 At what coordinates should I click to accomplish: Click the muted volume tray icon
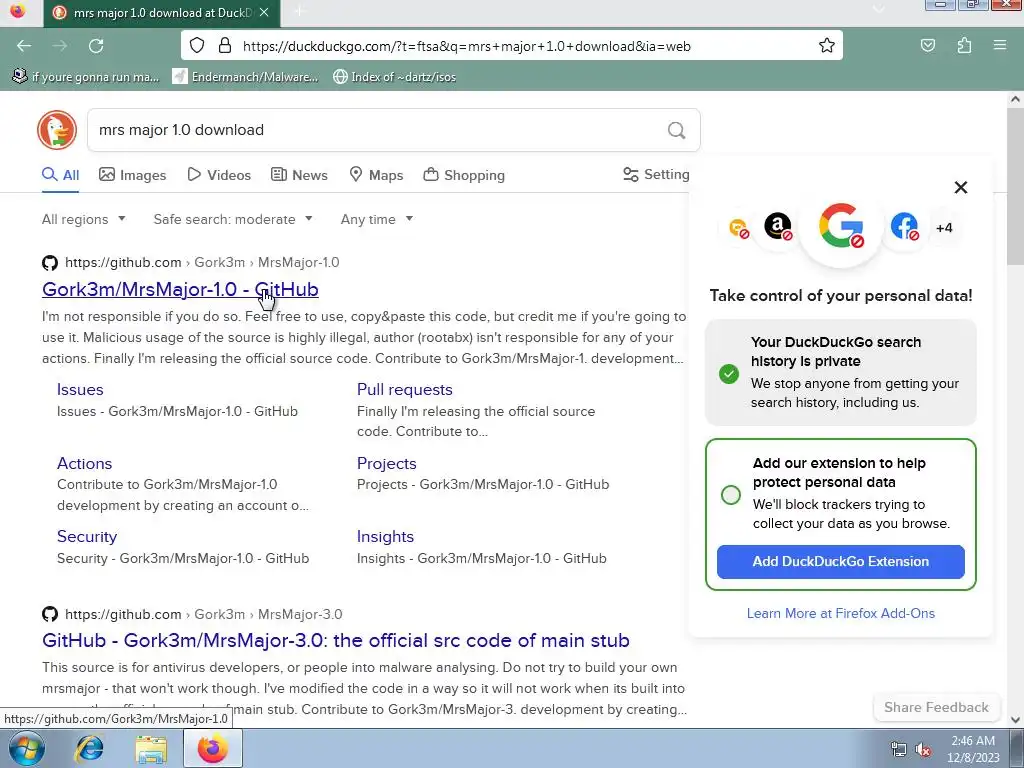point(923,750)
